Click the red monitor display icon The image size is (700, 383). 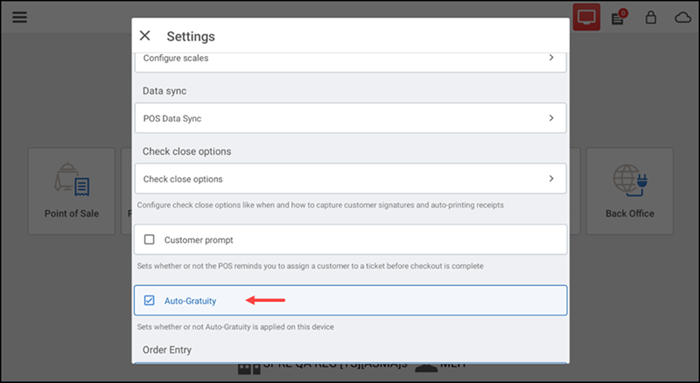(586, 17)
